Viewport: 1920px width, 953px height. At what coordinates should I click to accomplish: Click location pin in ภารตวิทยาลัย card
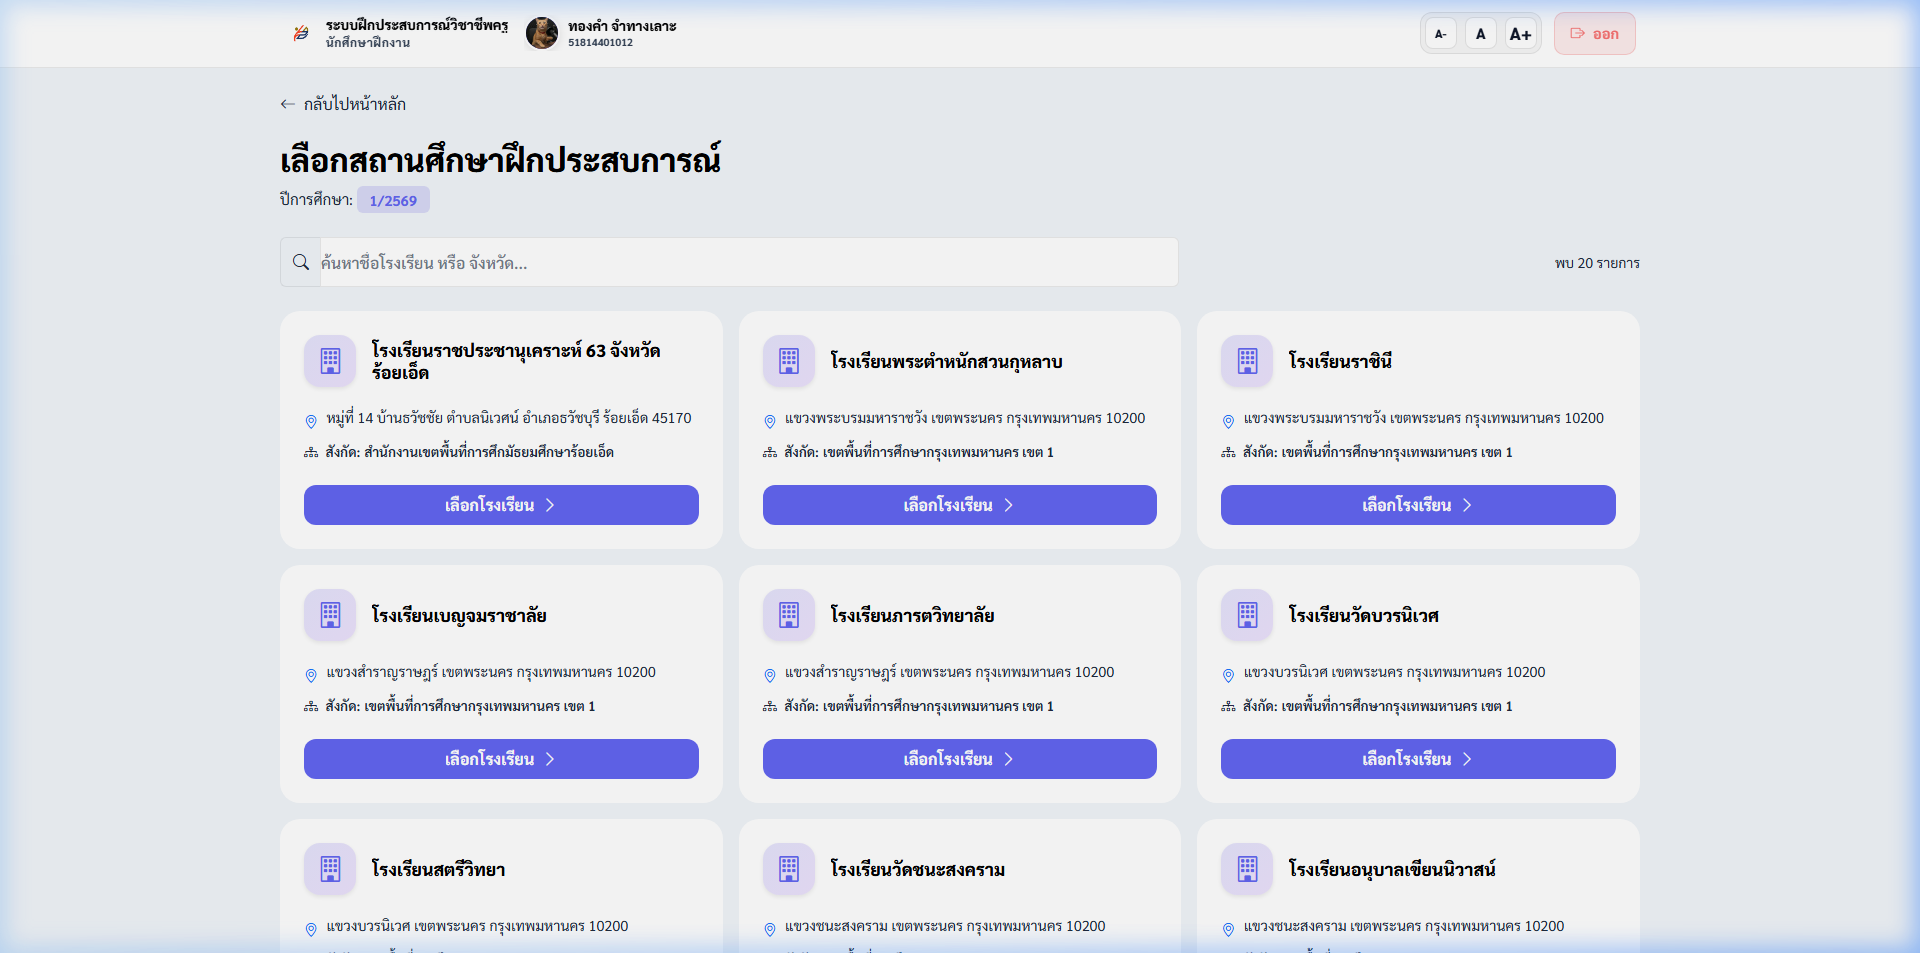770,675
